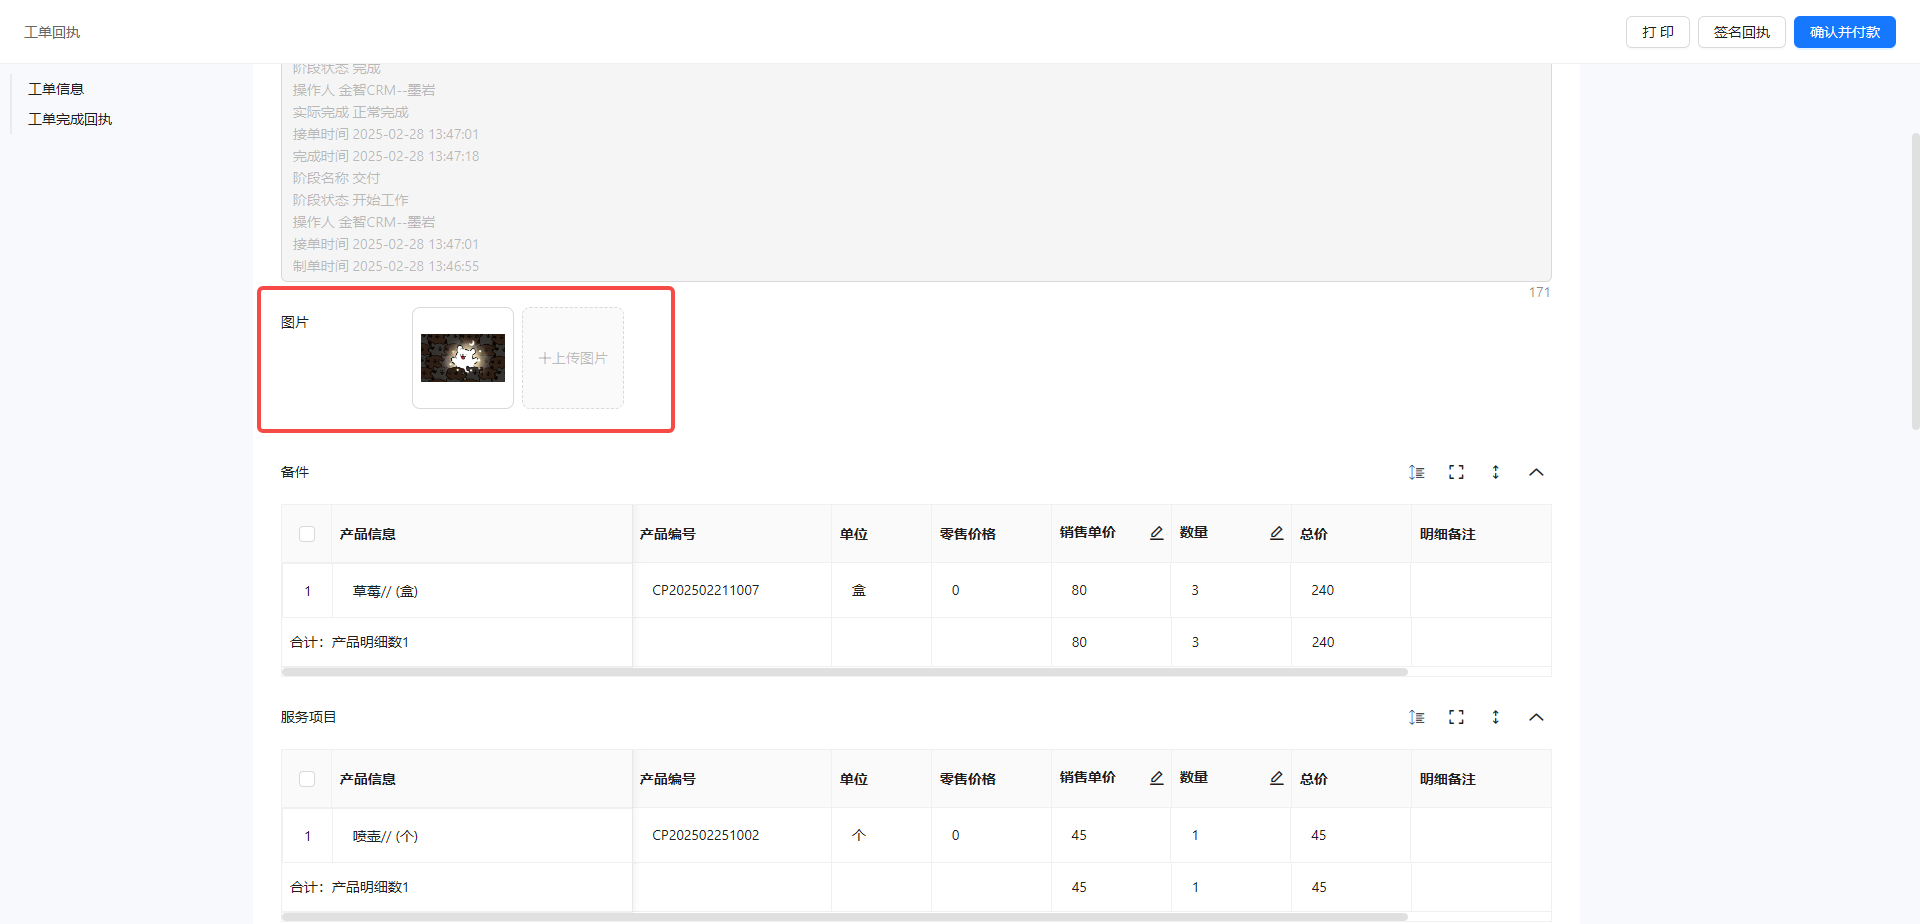1920x924 pixels.
Task: Collapse the 服务项目 section
Action: (1536, 717)
